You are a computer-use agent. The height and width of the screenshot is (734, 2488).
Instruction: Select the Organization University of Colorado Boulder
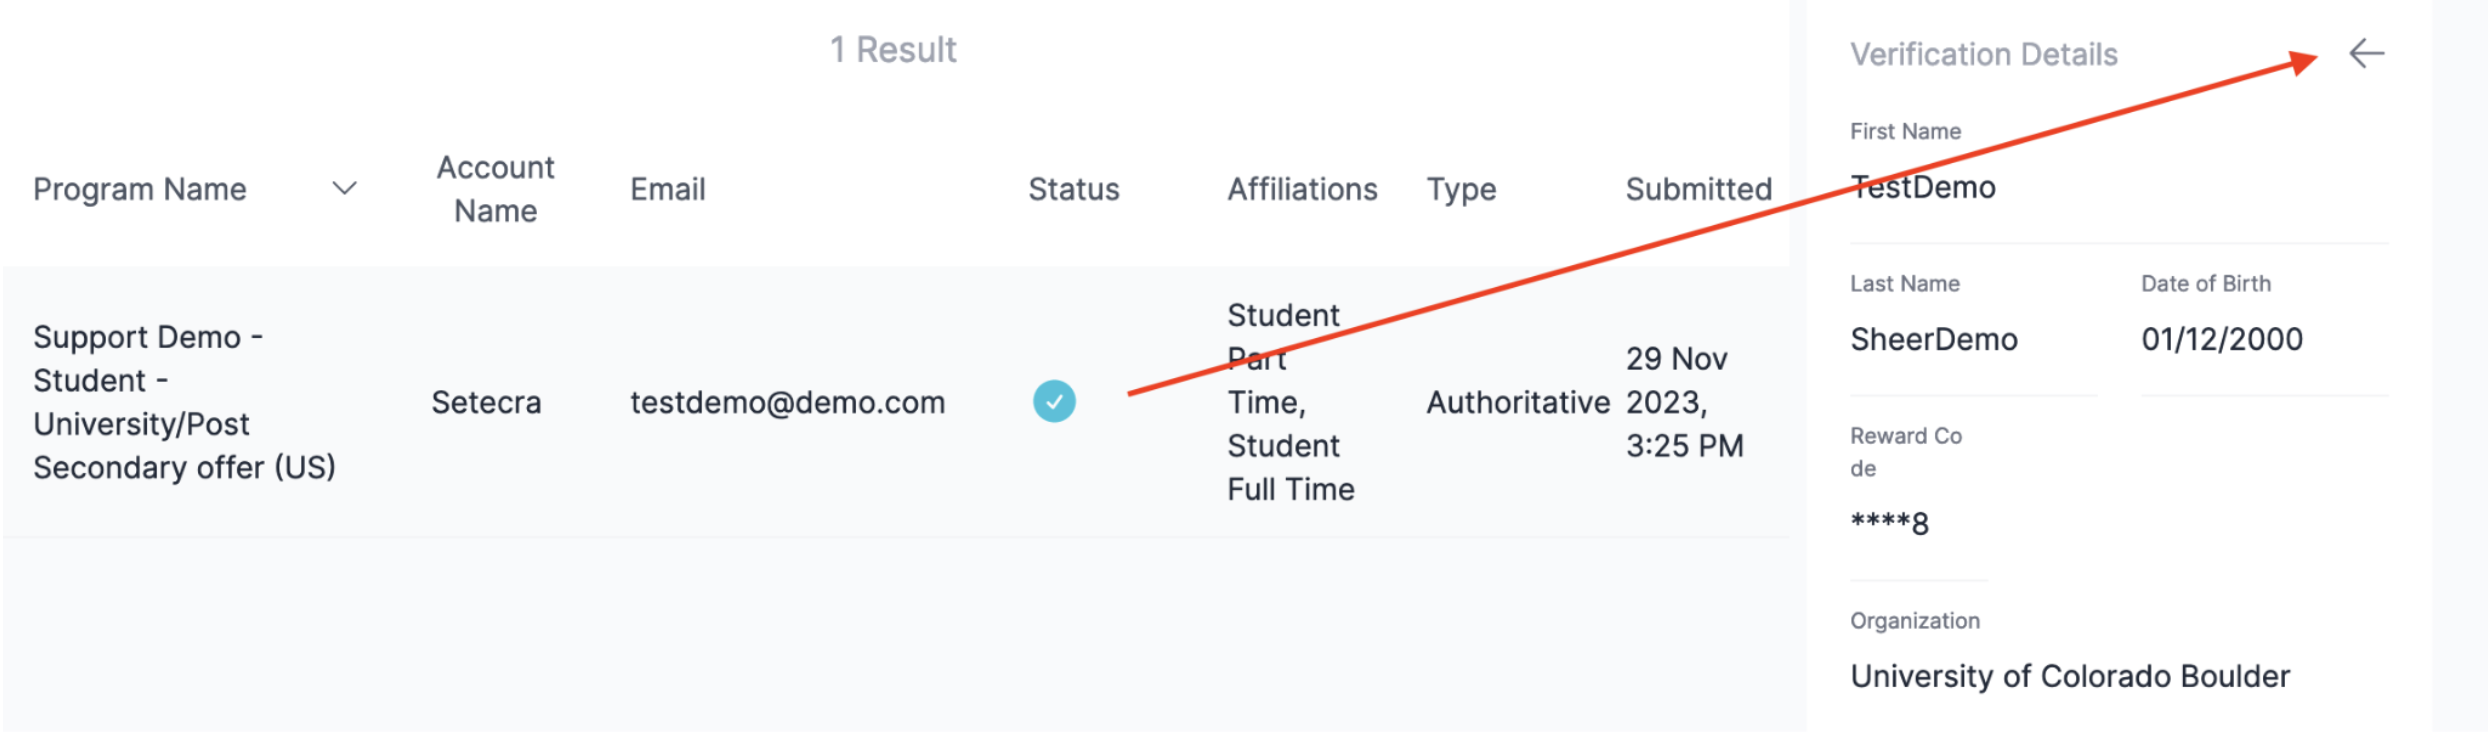[x=2069, y=676]
